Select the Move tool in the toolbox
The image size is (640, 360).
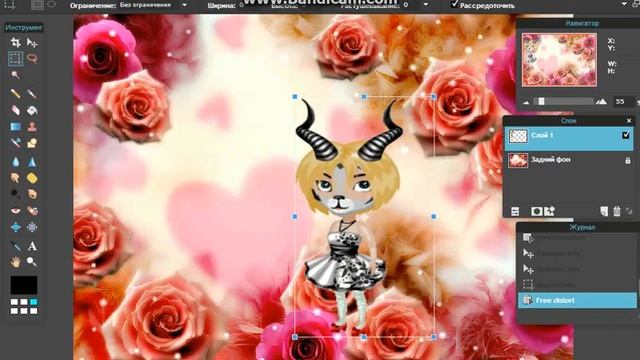32,42
